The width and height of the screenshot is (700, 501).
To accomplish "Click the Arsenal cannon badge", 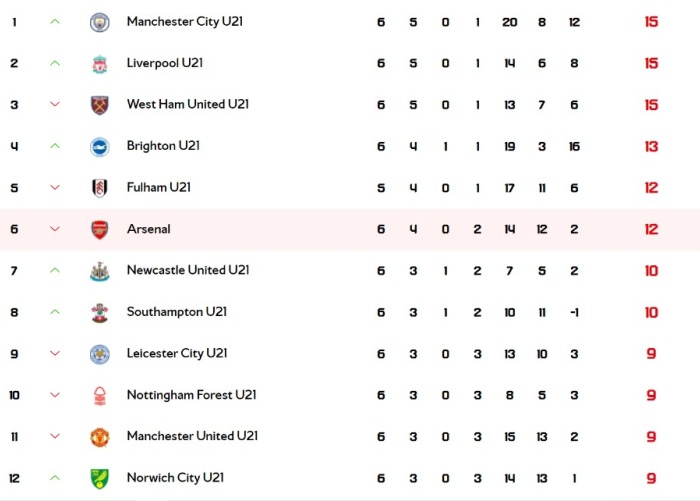I will (100, 230).
